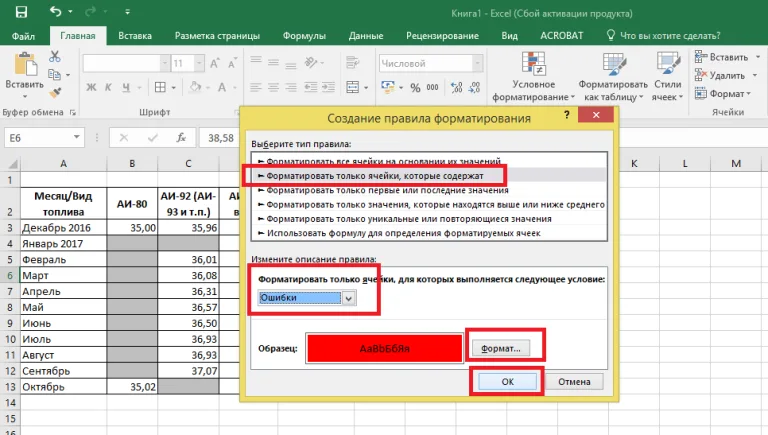Open the number format Числовой dropdown
768x435 pixels.
[477, 63]
